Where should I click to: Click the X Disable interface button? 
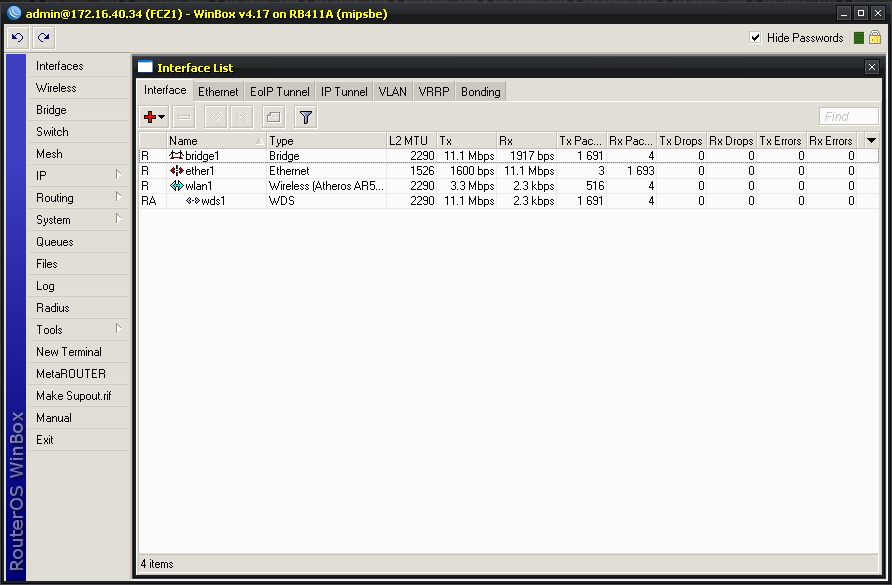(242, 117)
